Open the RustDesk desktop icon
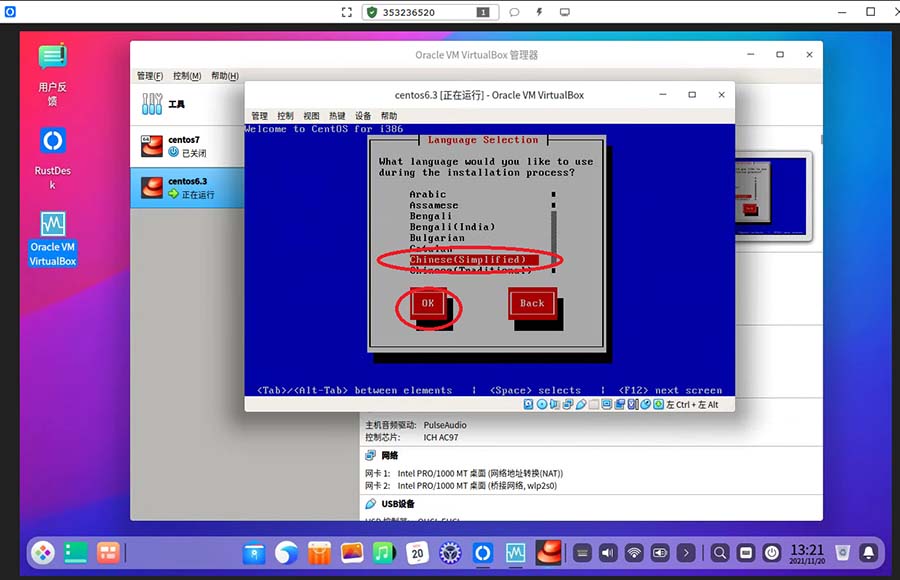Screen dimensions: 900x580 click(x=52, y=158)
